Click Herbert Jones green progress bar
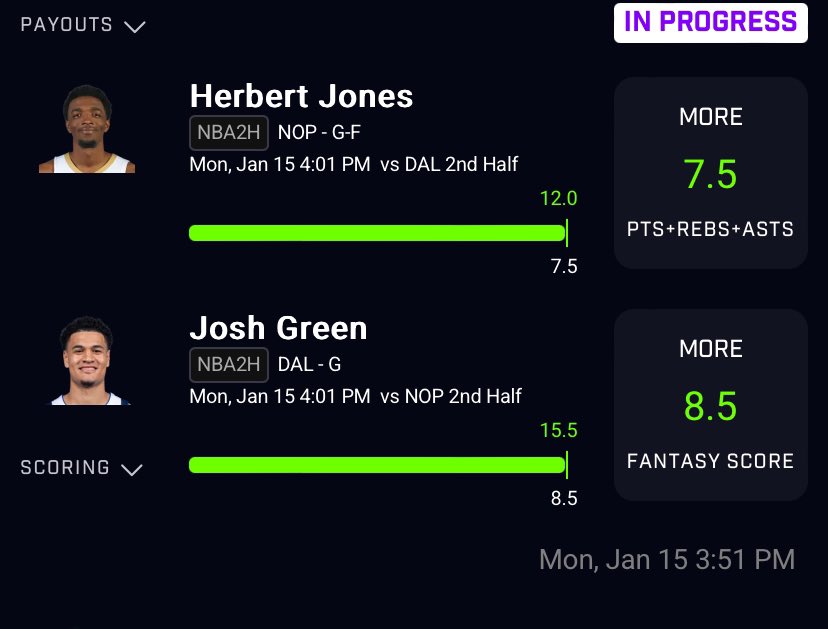Screen dimensions: 828x629 tap(378, 233)
